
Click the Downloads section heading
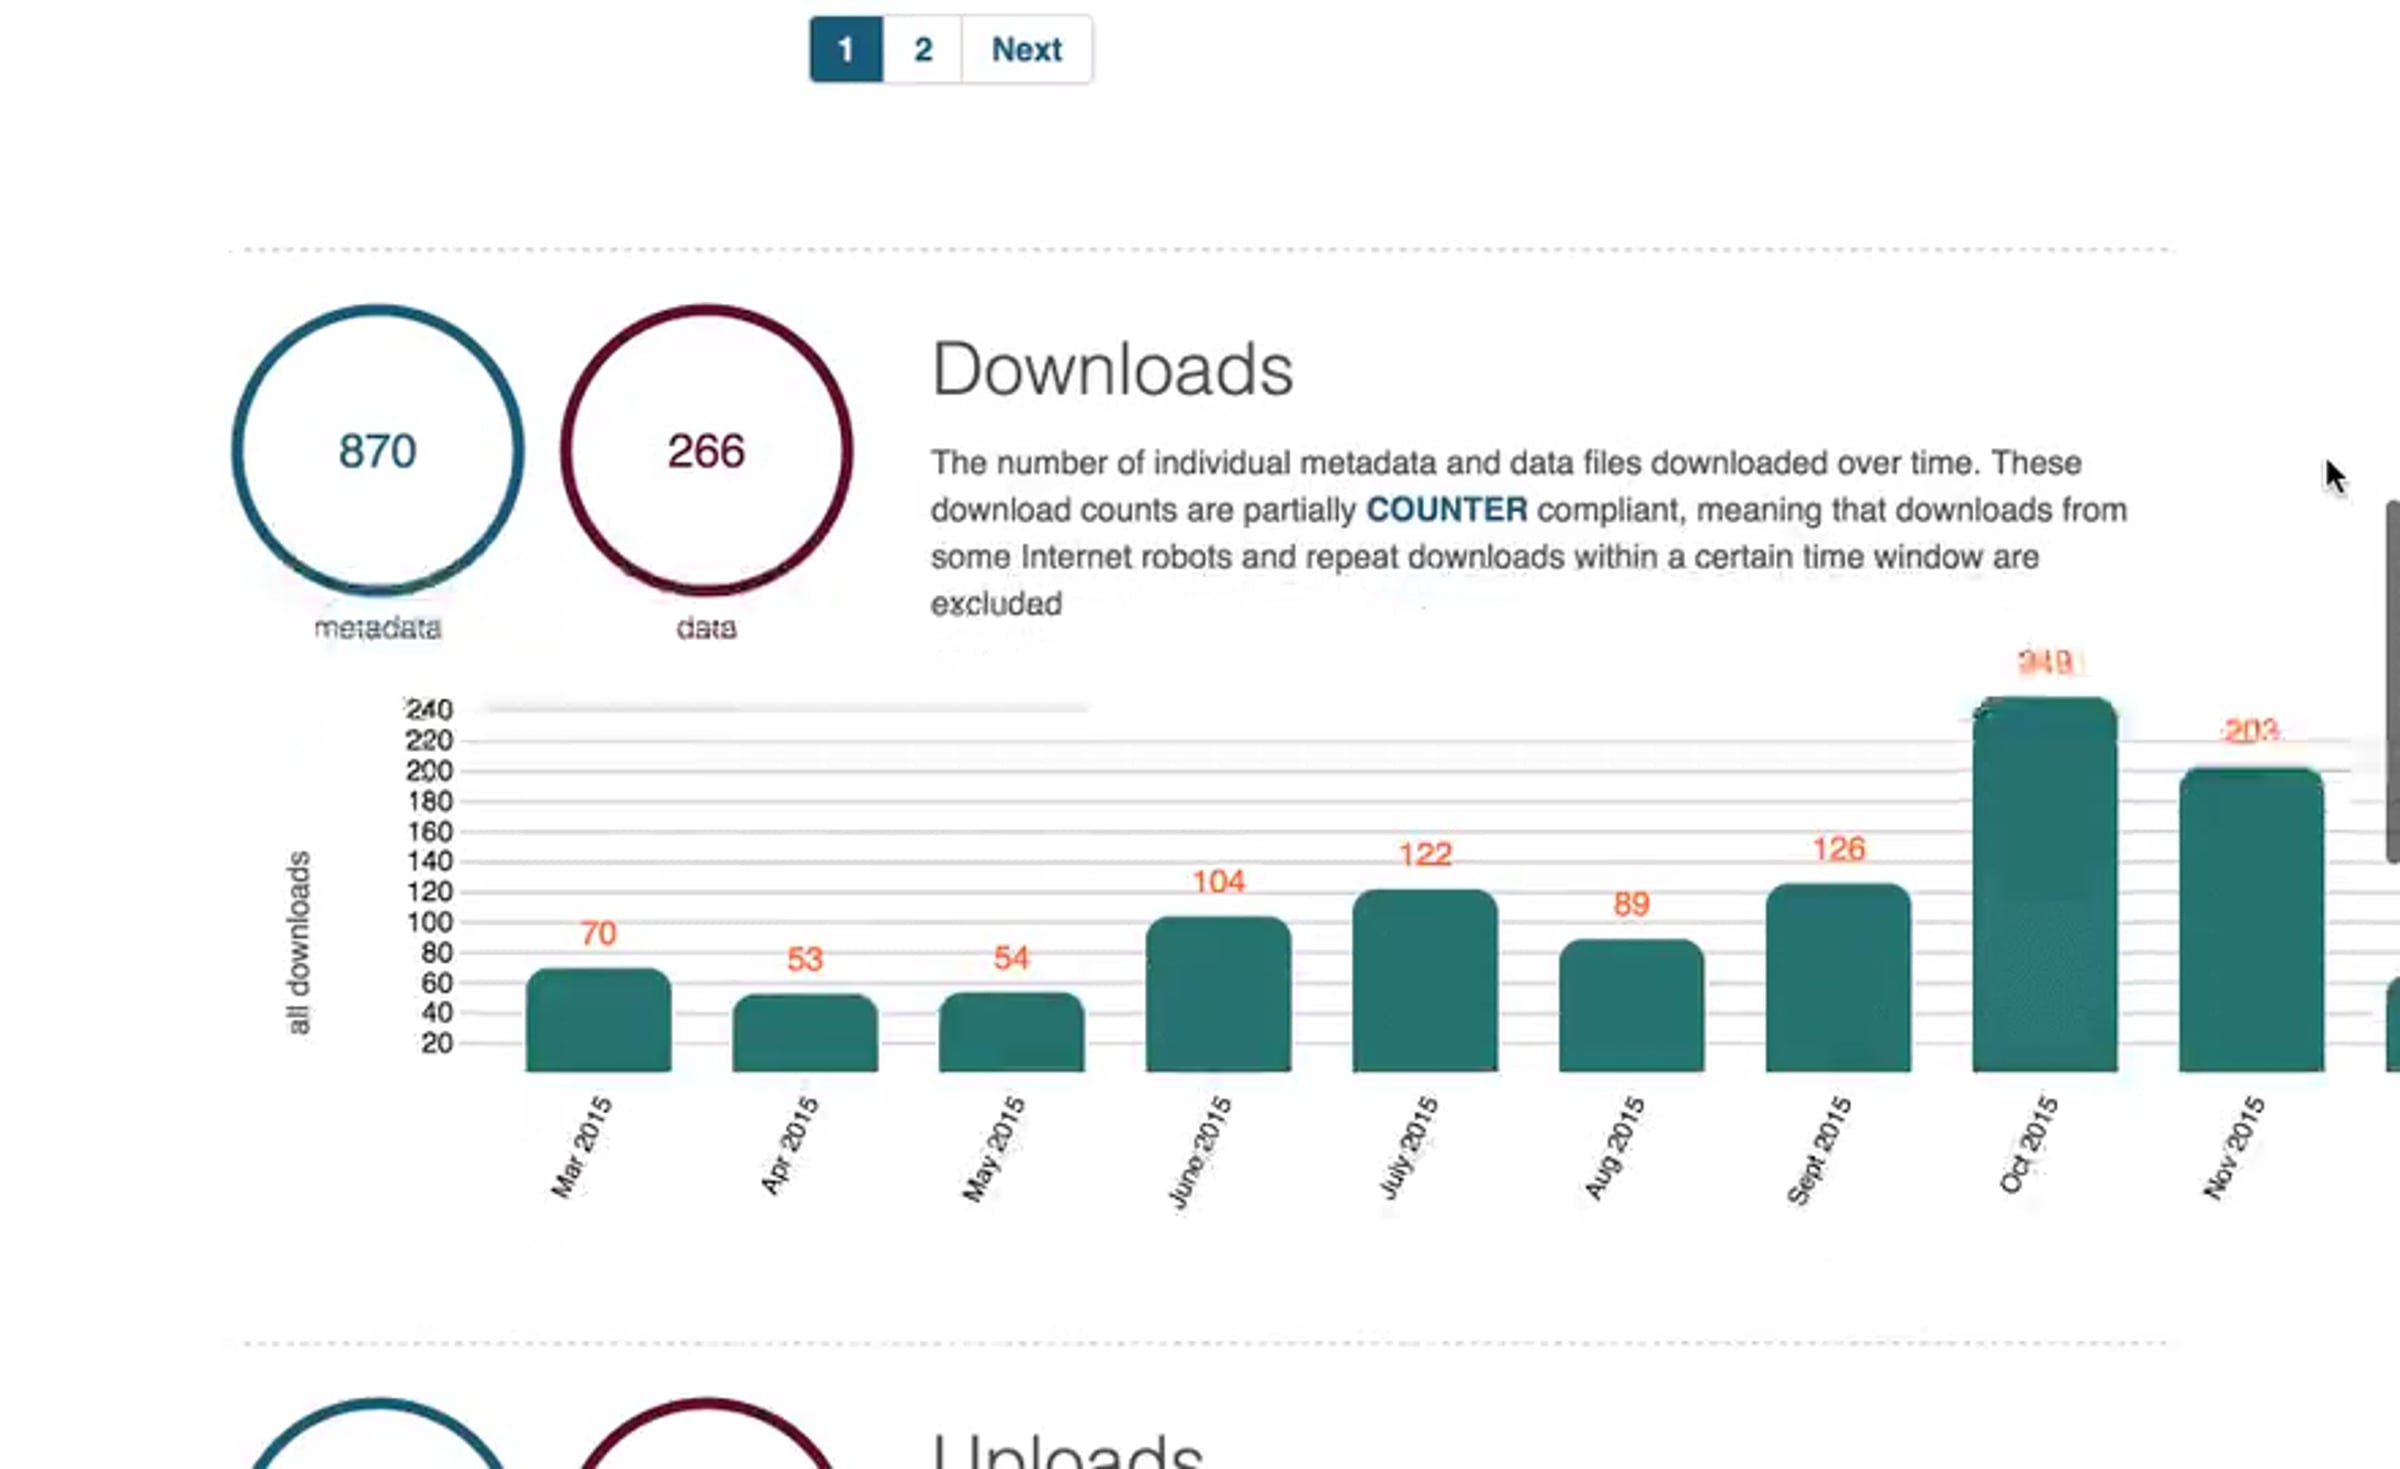[x=1112, y=370]
